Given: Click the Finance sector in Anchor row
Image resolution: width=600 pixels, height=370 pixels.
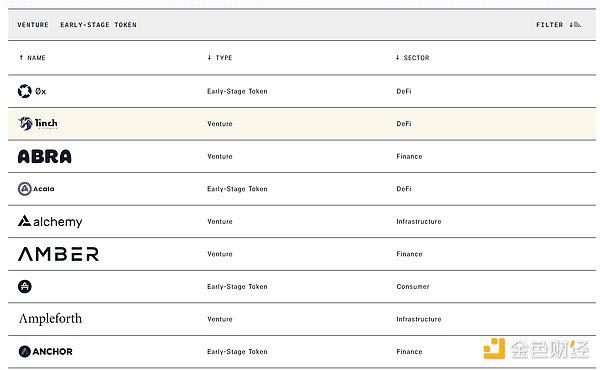Looking at the screenshot, I should click(409, 352).
